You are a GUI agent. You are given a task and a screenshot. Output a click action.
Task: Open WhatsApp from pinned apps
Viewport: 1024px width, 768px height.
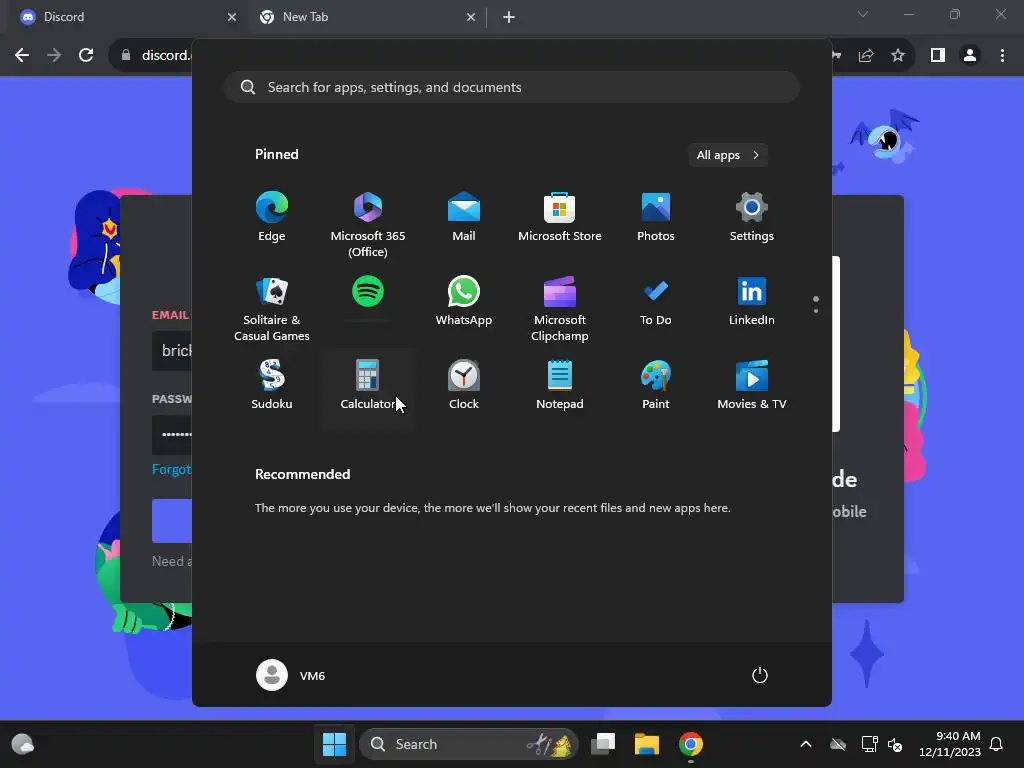click(x=464, y=301)
